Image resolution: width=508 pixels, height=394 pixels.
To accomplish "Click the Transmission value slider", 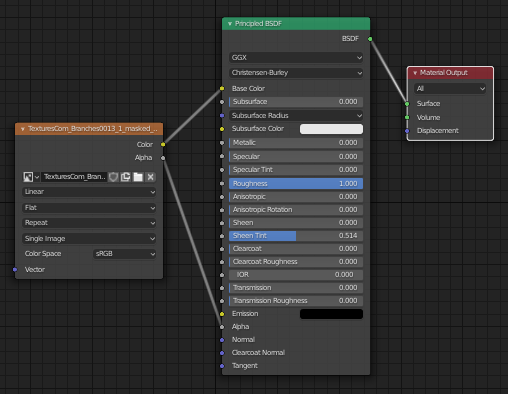I will (296, 288).
